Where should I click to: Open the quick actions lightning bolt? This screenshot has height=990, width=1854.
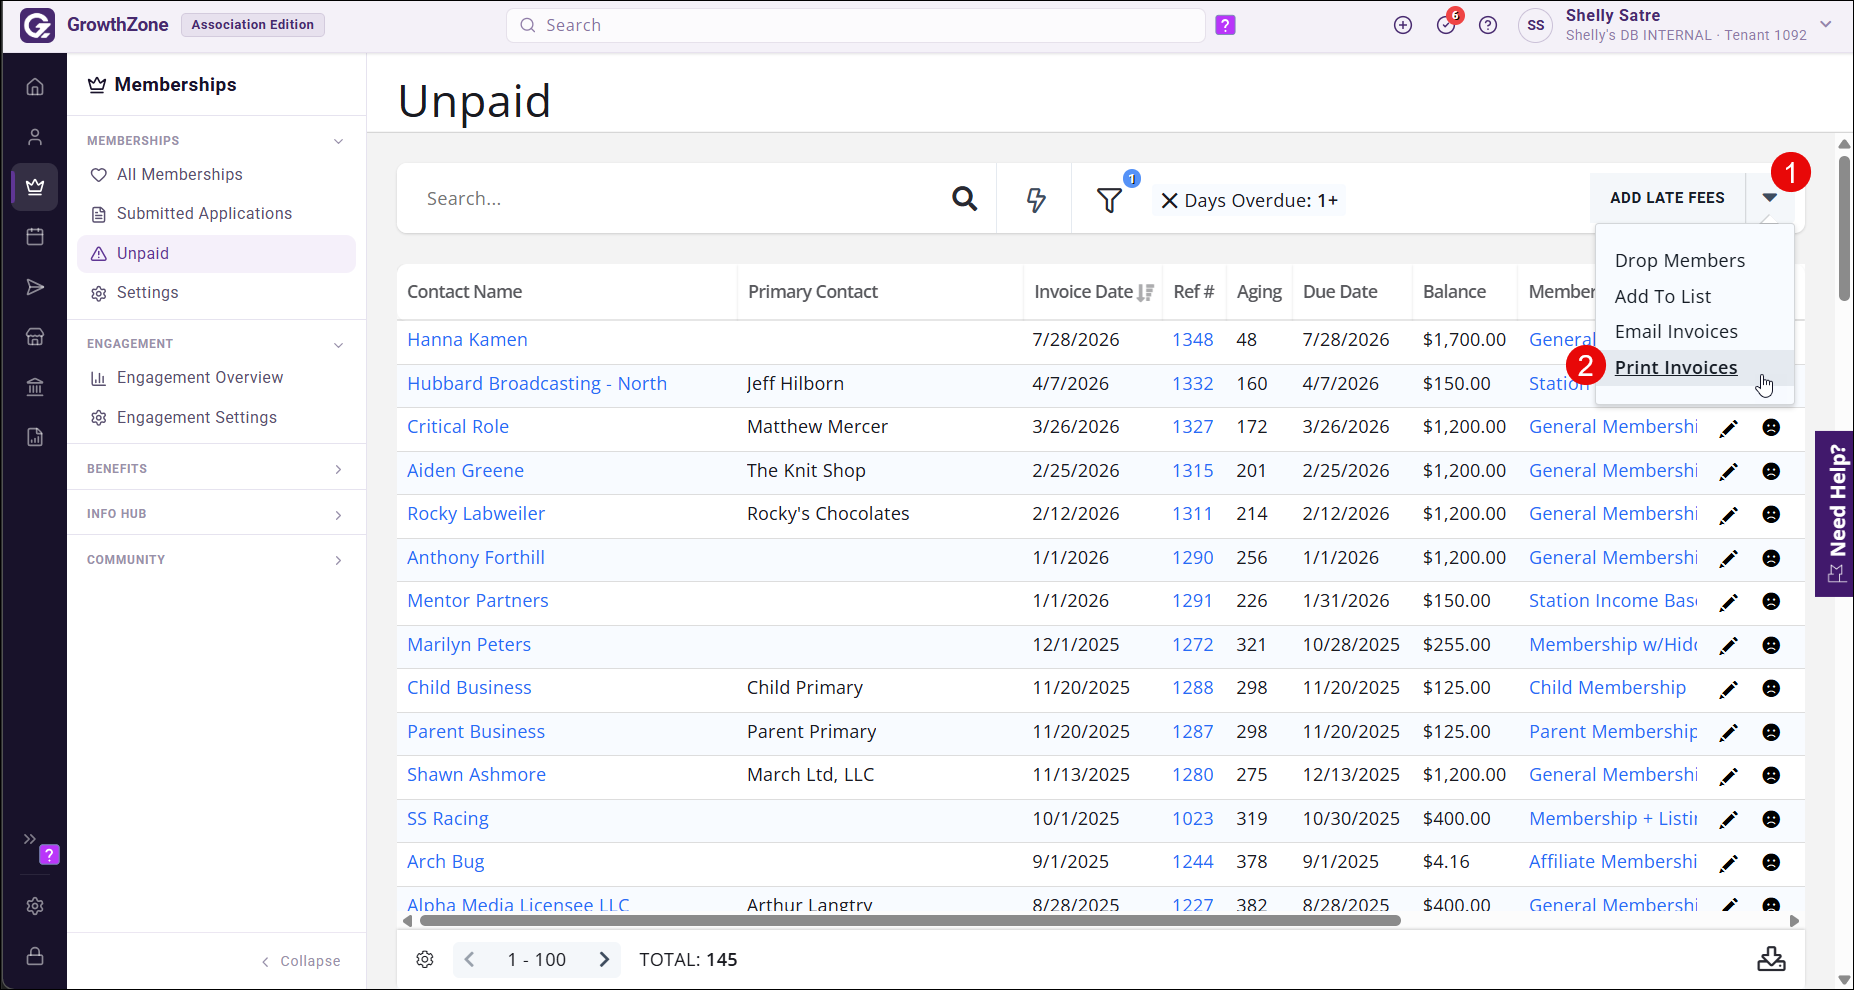click(1036, 200)
